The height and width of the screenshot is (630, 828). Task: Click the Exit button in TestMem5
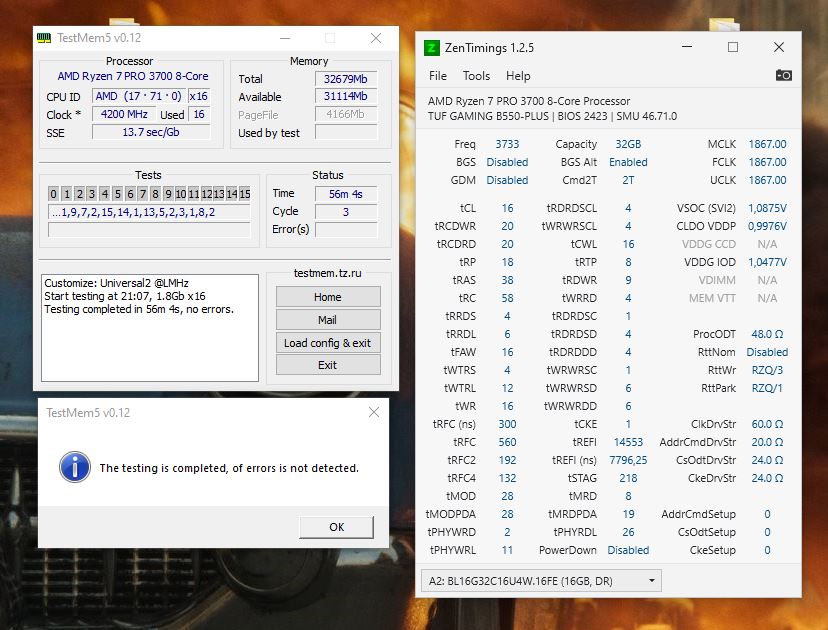(328, 365)
